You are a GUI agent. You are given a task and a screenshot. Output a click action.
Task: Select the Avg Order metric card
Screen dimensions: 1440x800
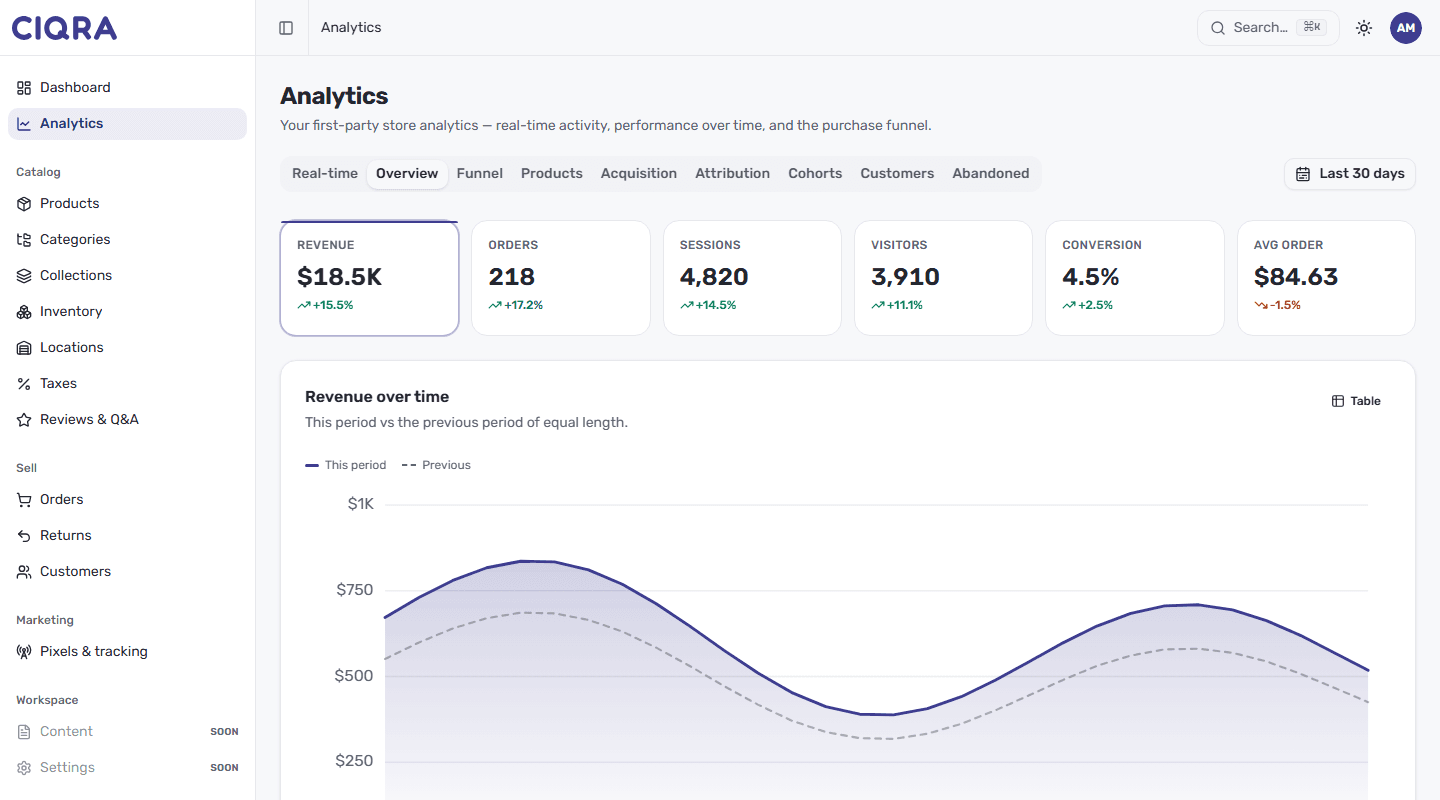[x=1326, y=278]
